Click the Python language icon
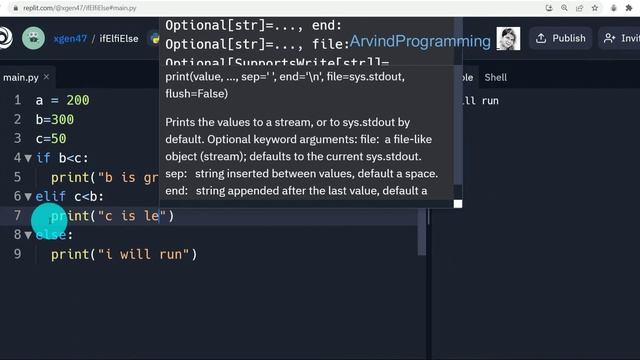This screenshot has width=640, height=360. click(x=155, y=38)
